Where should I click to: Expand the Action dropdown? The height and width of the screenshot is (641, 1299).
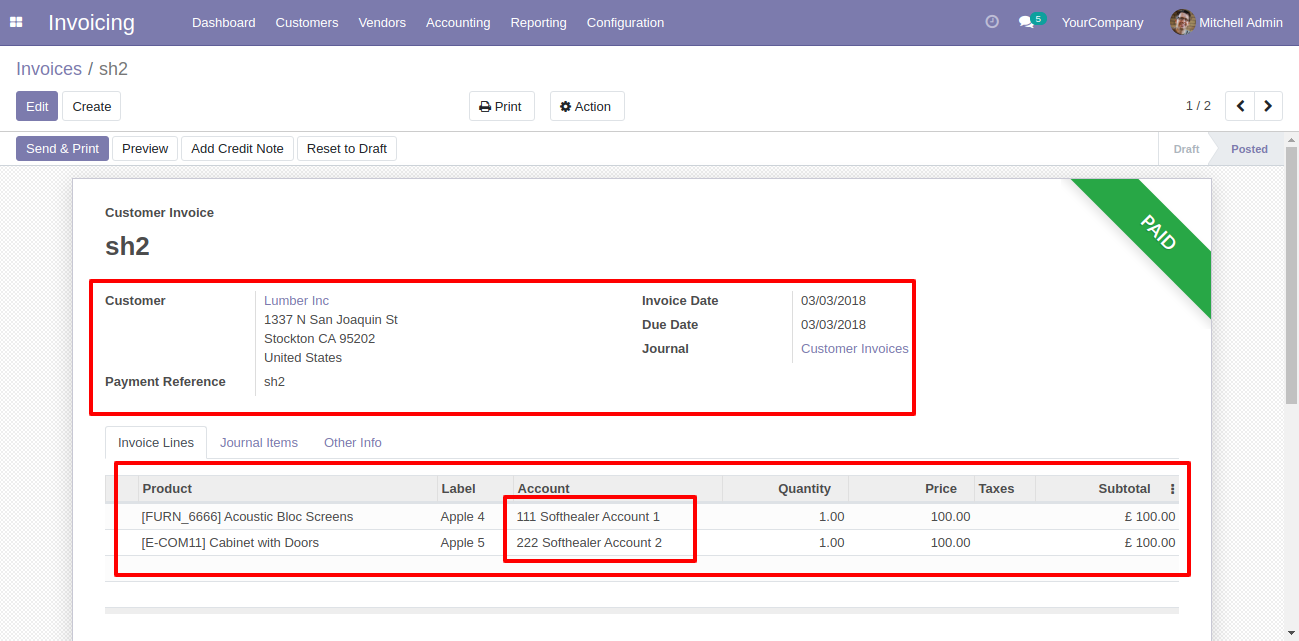(586, 106)
